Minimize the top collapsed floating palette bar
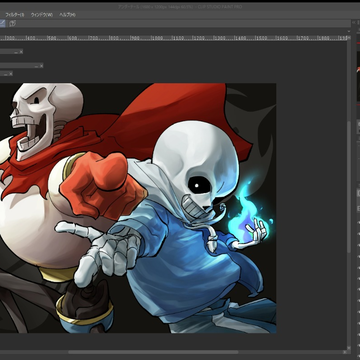The height and width of the screenshot is (360, 360). (x=17, y=52)
